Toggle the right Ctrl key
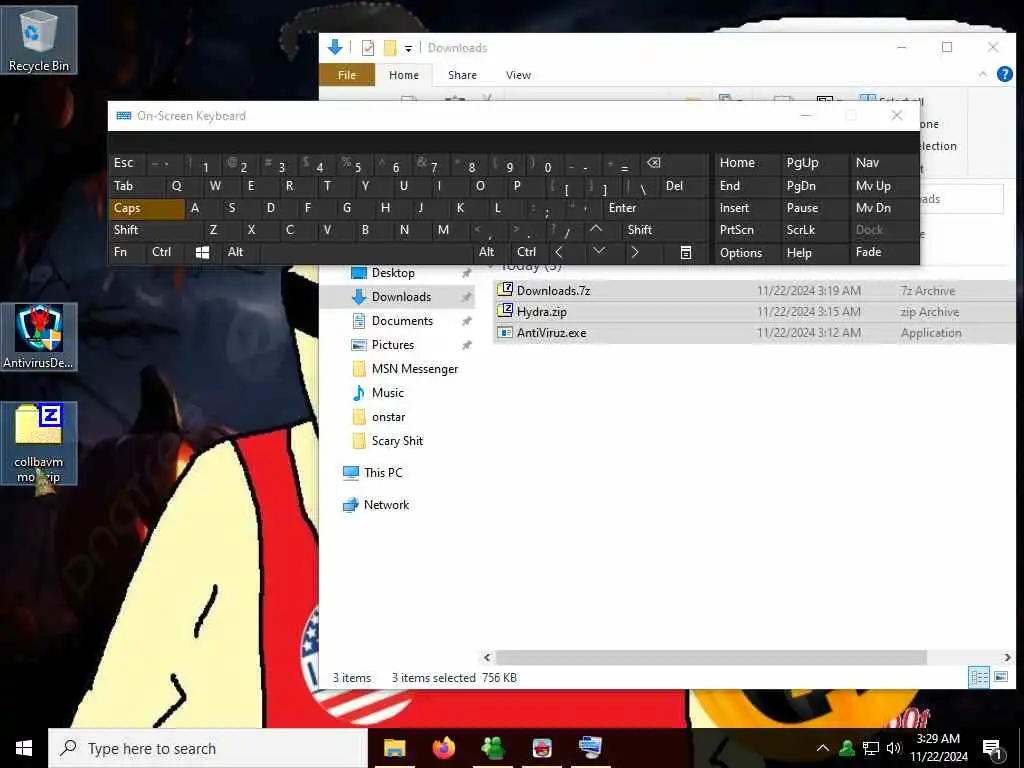 pos(530,253)
